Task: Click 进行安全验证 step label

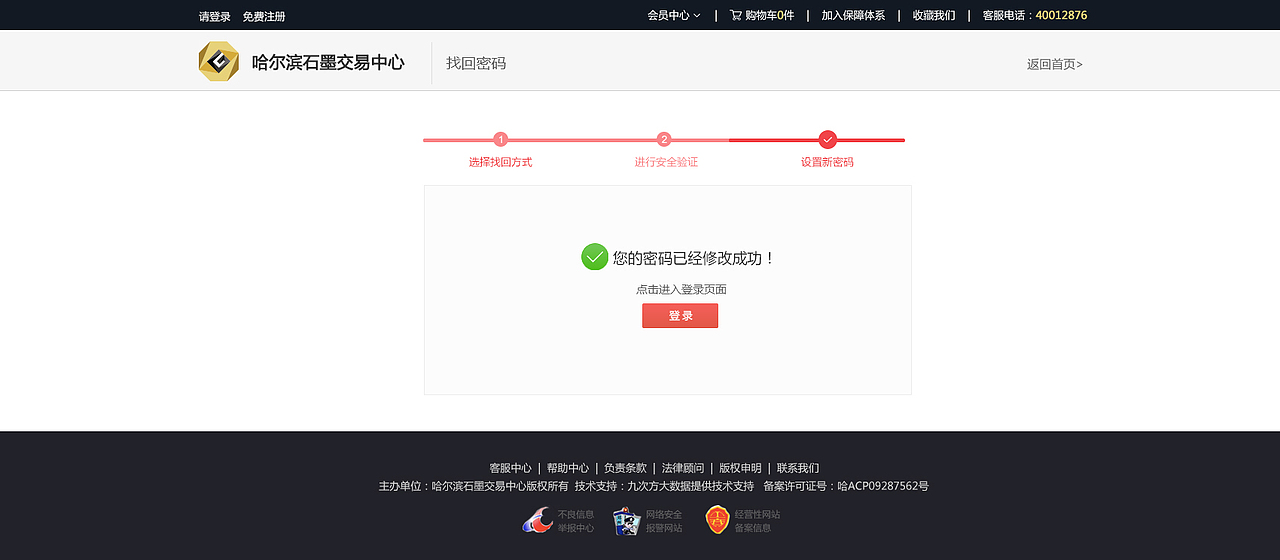Action: point(666,162)
